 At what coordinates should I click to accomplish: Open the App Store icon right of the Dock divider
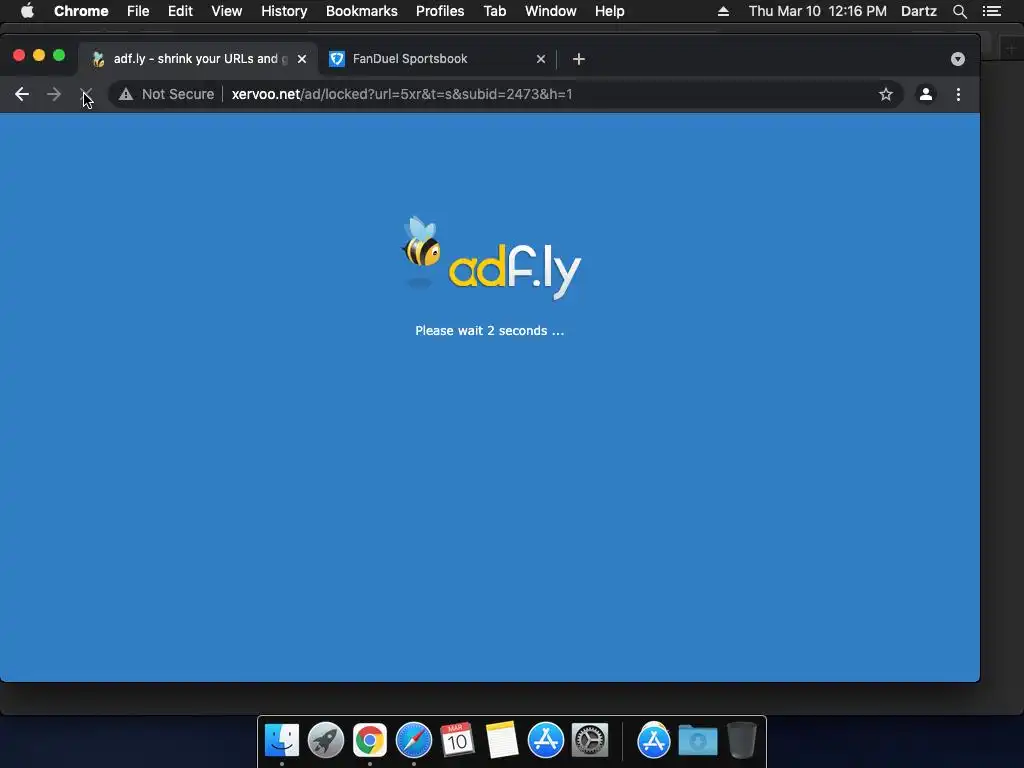pos(654,741)
